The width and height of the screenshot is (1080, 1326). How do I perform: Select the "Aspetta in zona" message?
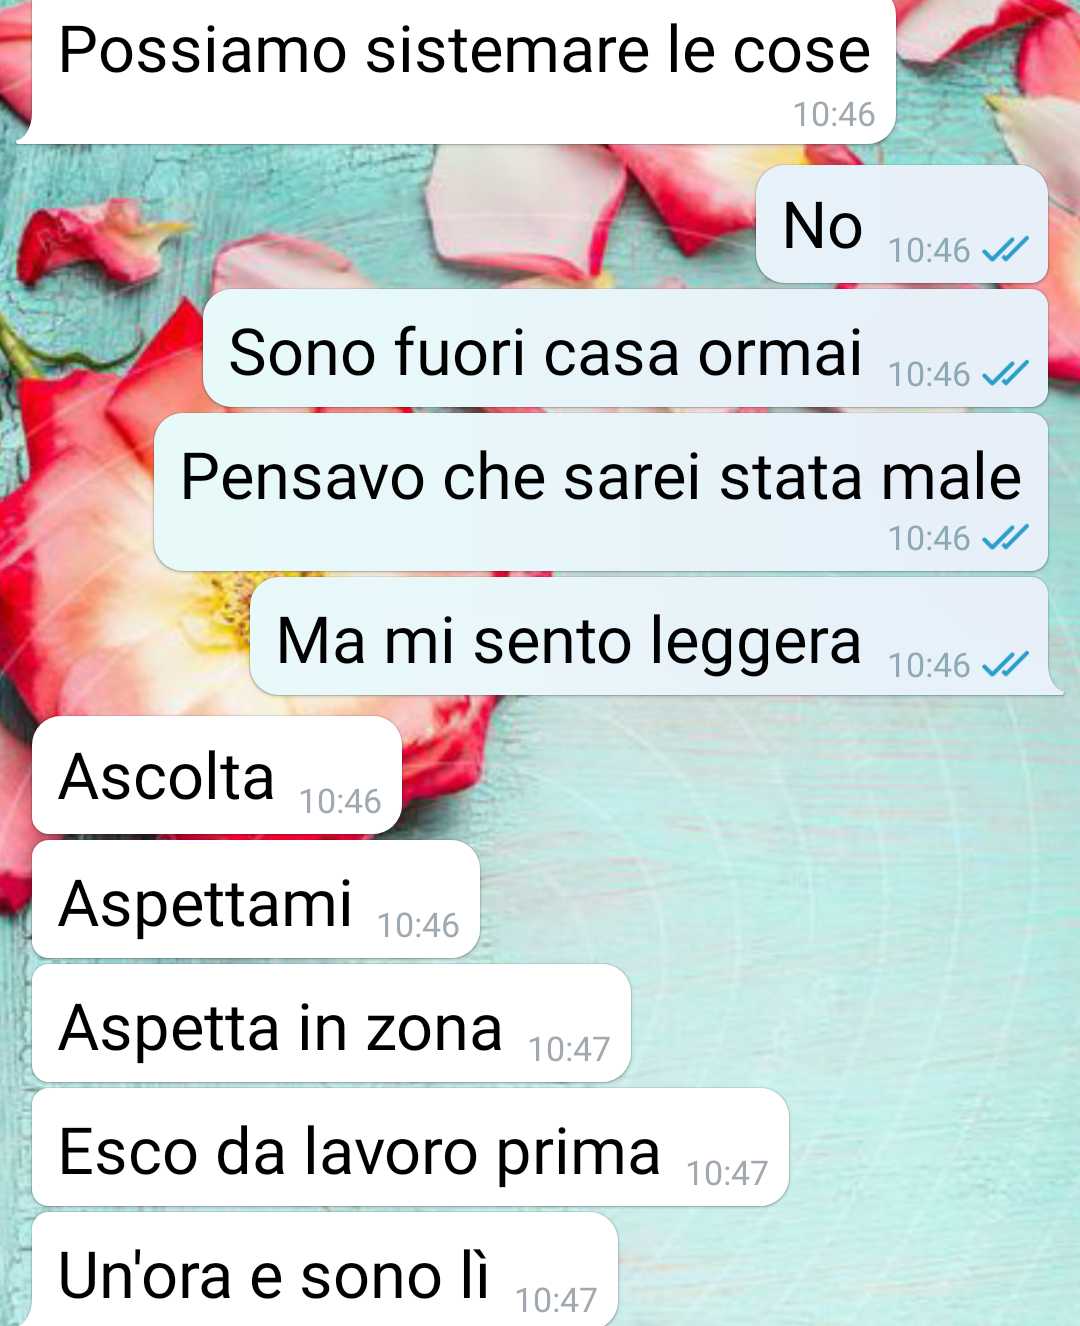pos(331,1023)
